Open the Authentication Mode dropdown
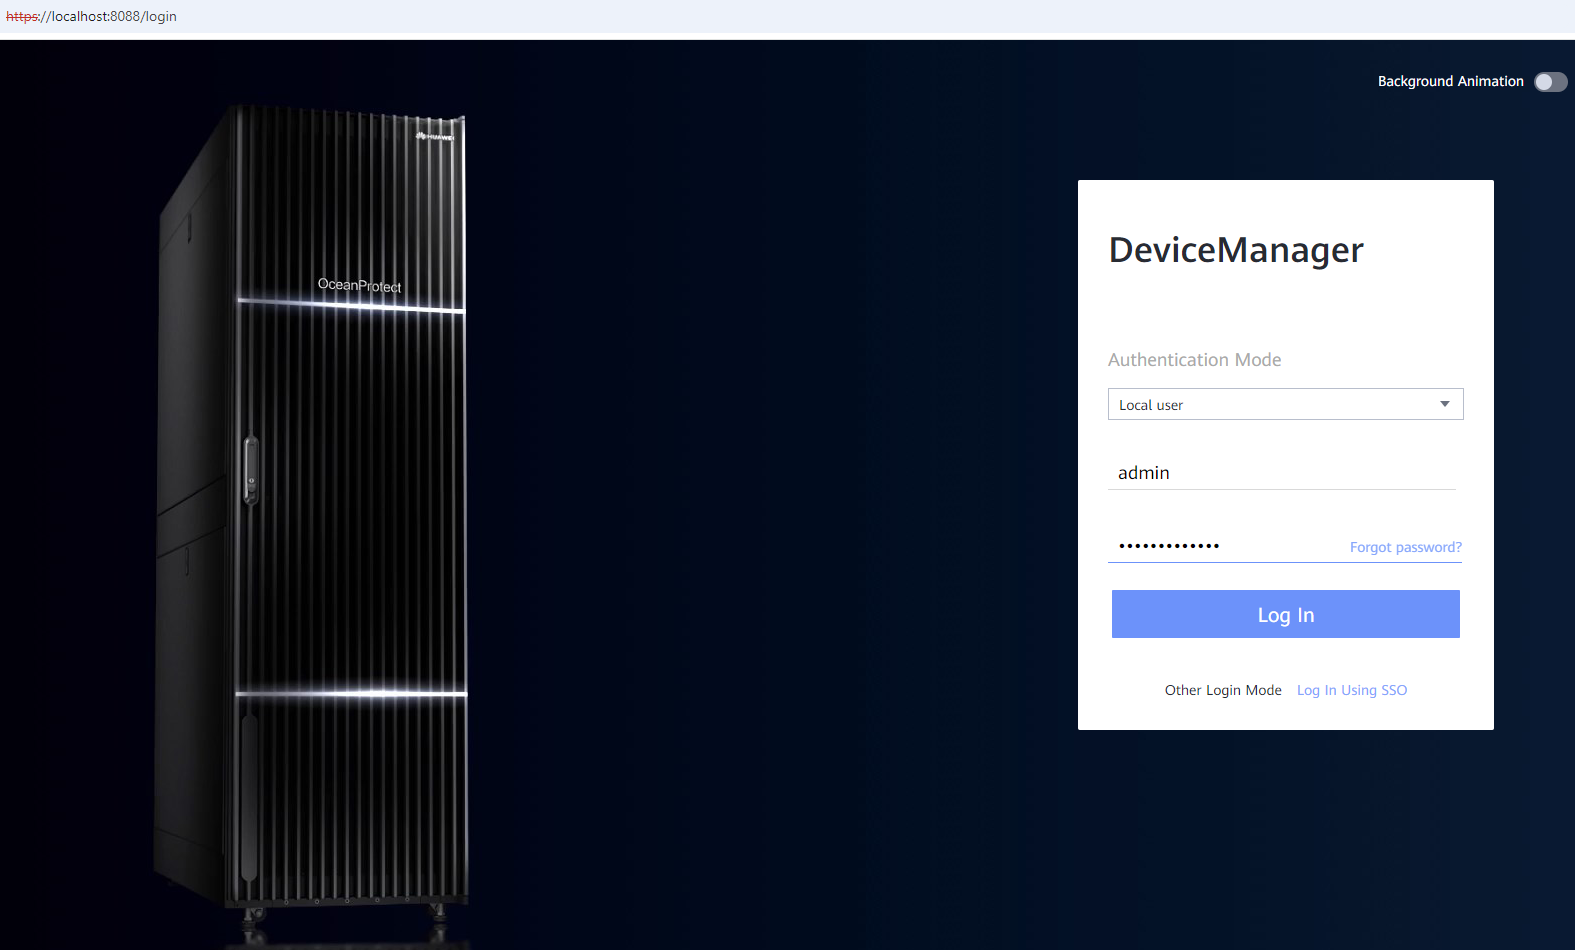Screen dimensions: 1575x950 (x=1285, y=404)
